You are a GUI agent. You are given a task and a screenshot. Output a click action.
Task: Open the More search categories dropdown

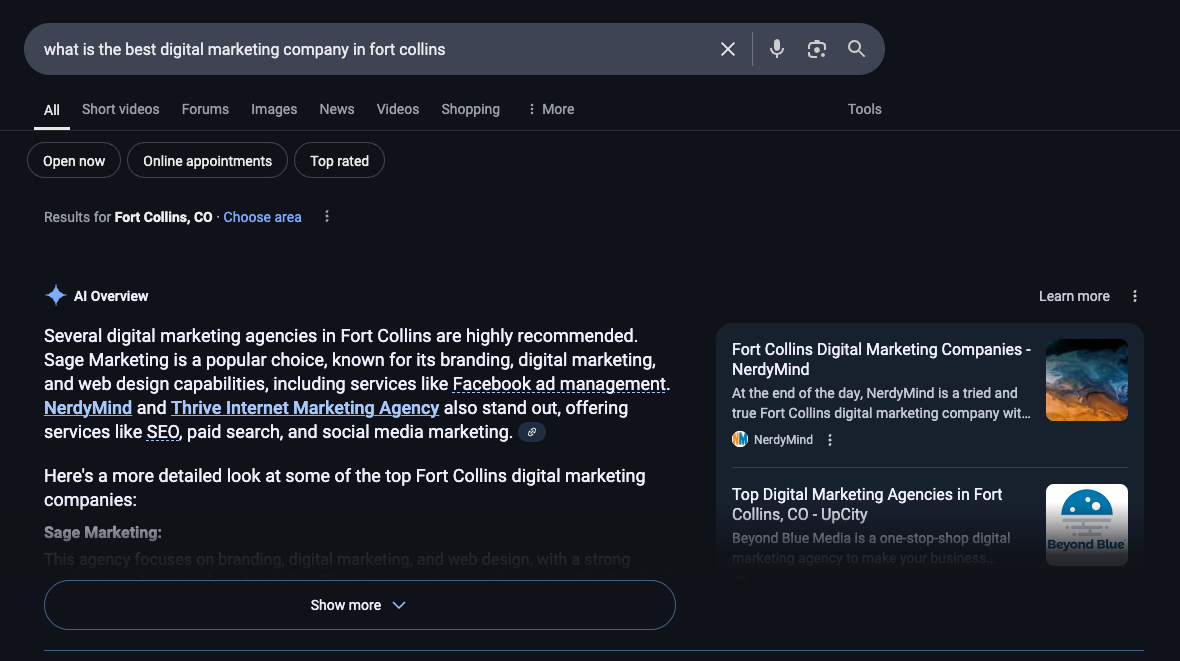pos(550,109)
